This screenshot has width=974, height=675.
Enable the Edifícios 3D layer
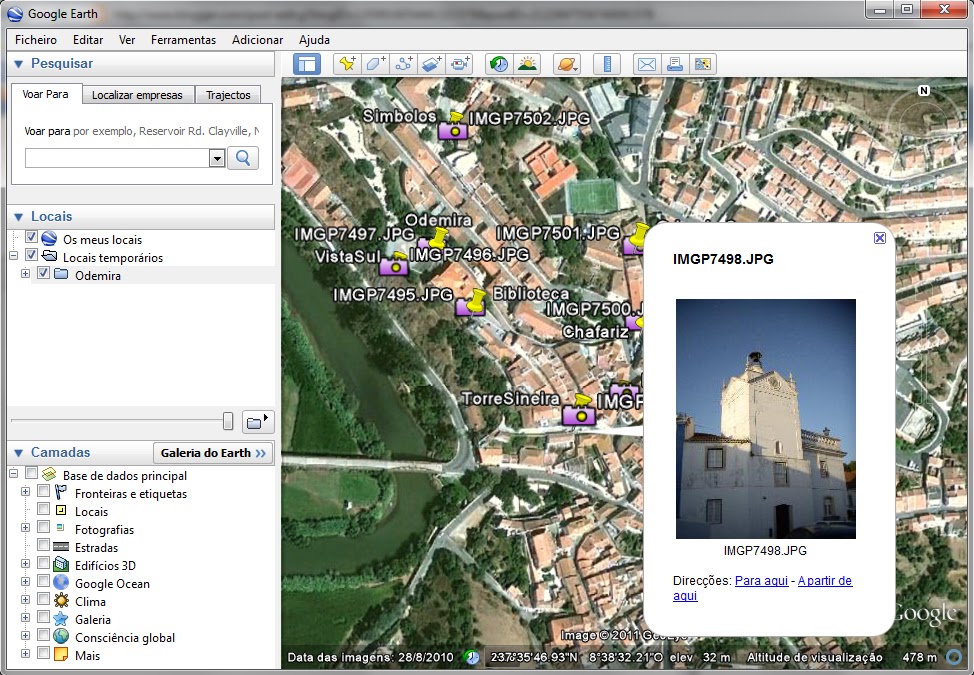pyautogui.click(x=43, y=565)
